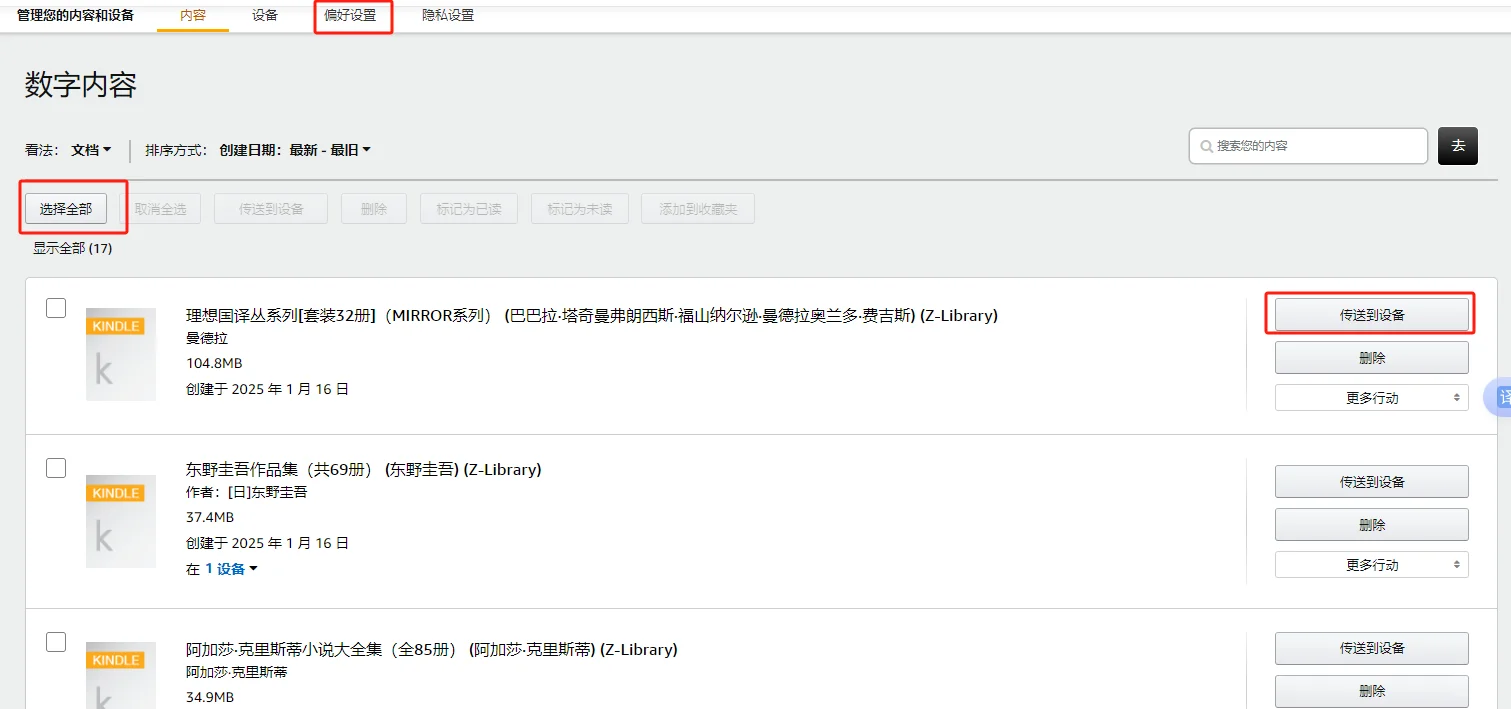1511x709 pixels.
Task: Click the 标记为未读 button
Action: click(x=579, y=209)
